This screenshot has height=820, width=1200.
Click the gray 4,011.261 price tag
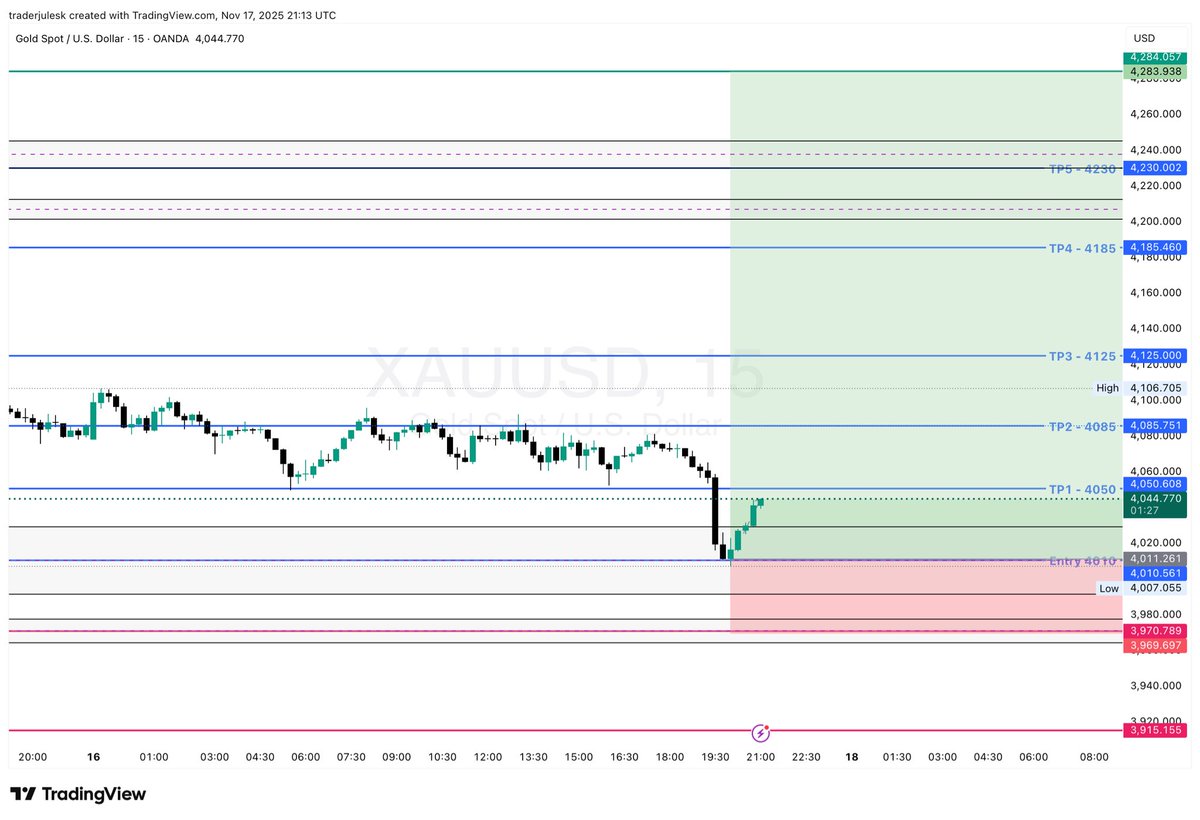coord(1155,558)
